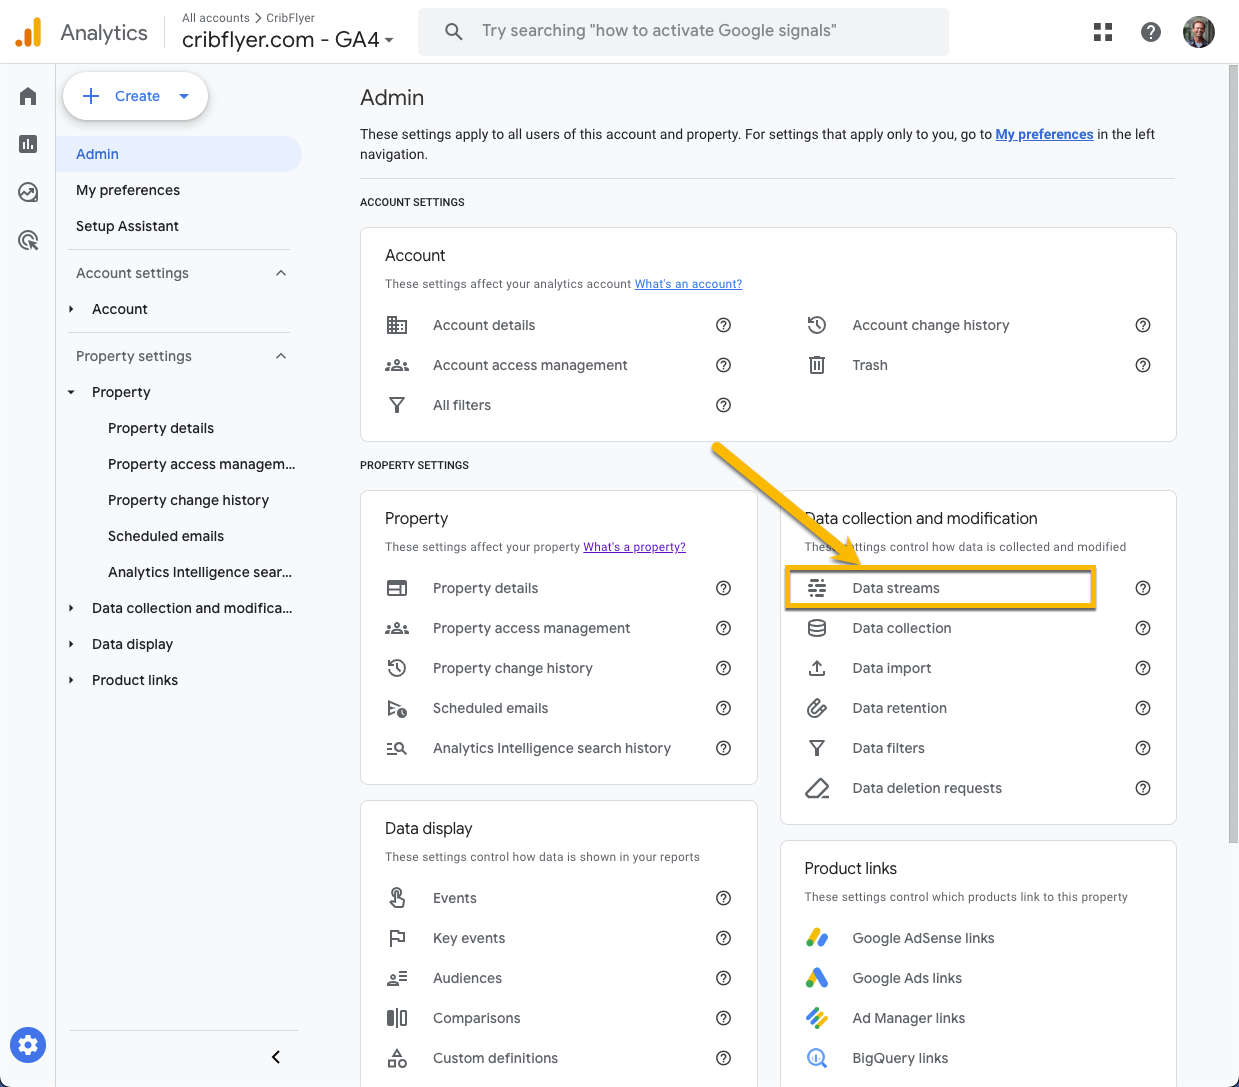The image size is (1239, 1087).
Task: Click help icon beside Comparisons
Action: tap(724, 1018)
